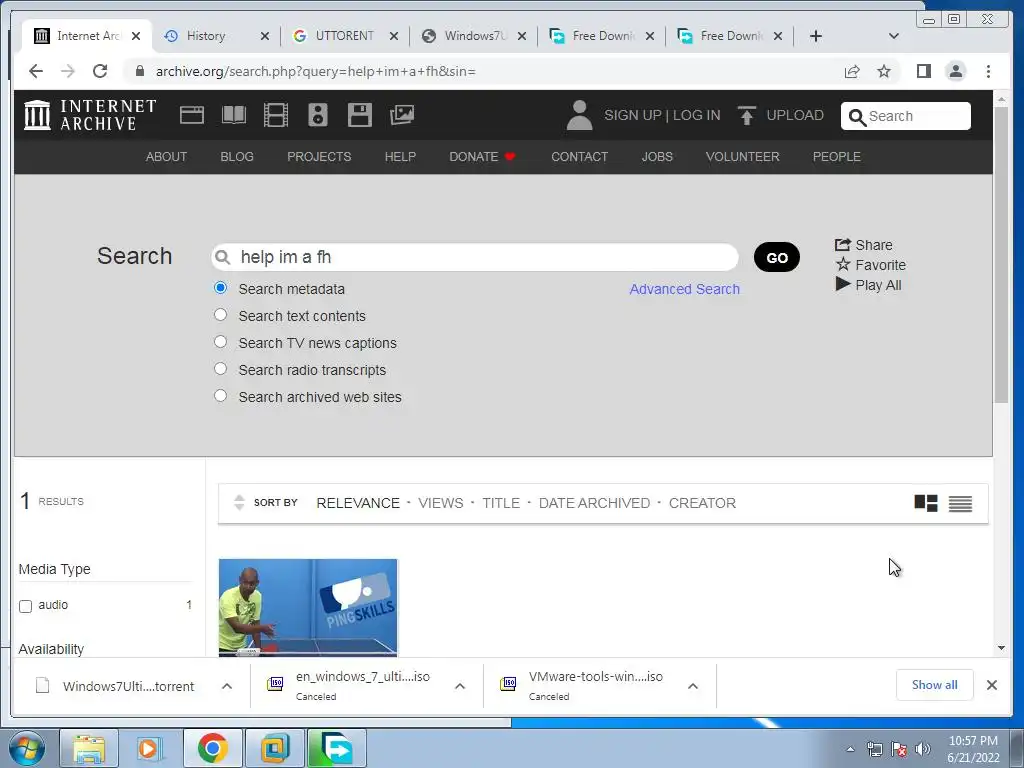This screenshot has height=768, width=1024.
Task: Expand en_windows_7_ulti iso download options
Action: 460,686
